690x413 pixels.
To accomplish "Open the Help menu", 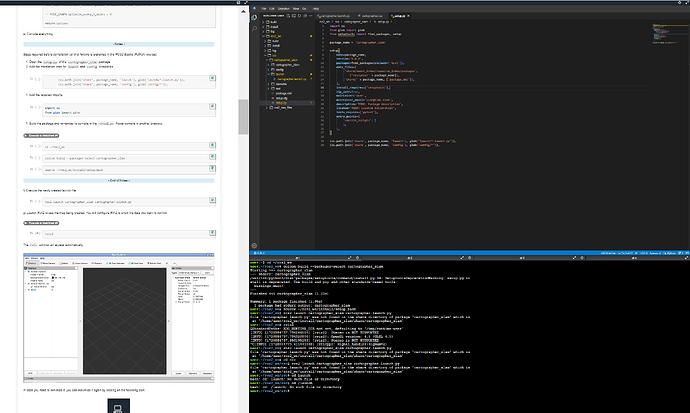I will click(316, 8).
